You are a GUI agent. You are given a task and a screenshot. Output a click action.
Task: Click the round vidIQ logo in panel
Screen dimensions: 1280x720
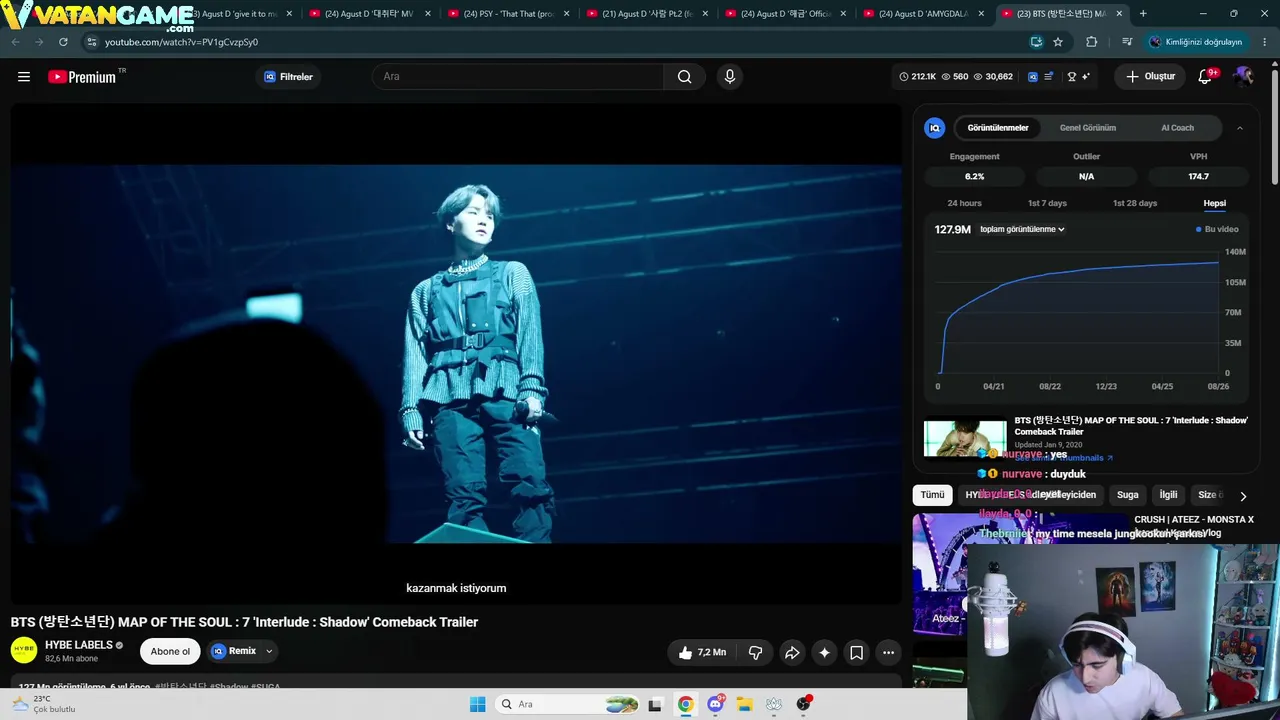tap(935, 128)
